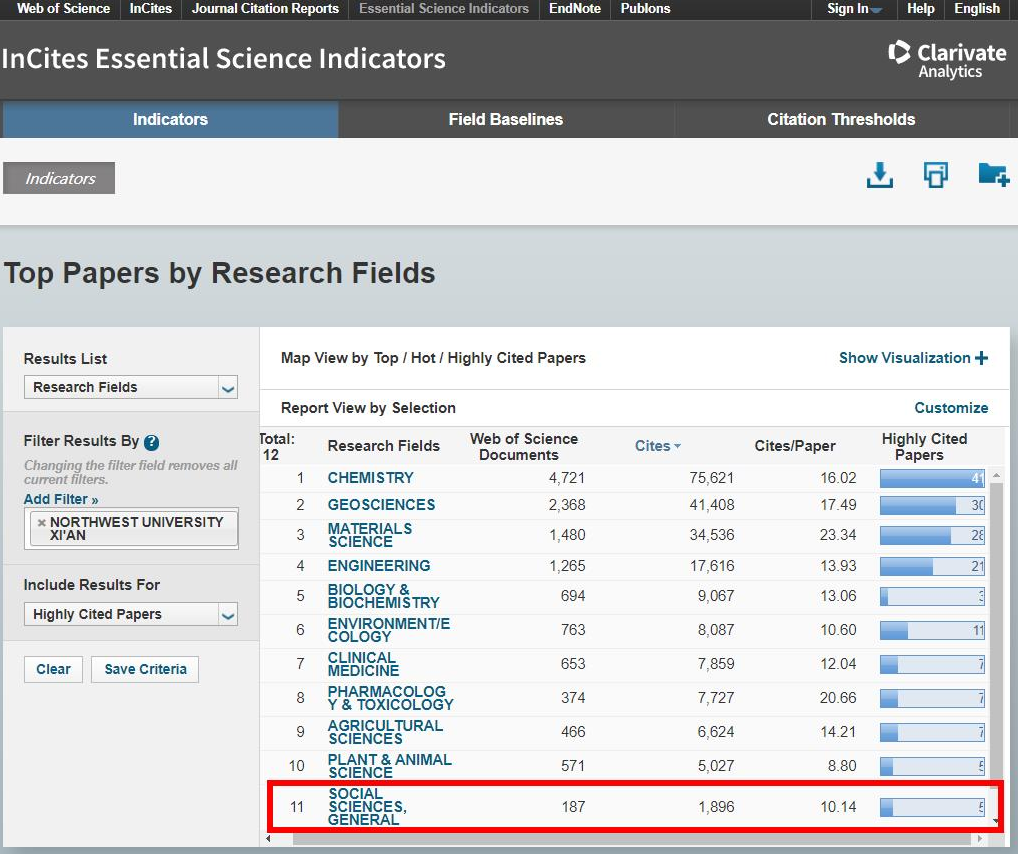Click the plus icon beside Show Visualization

click(x=981, y=358)
